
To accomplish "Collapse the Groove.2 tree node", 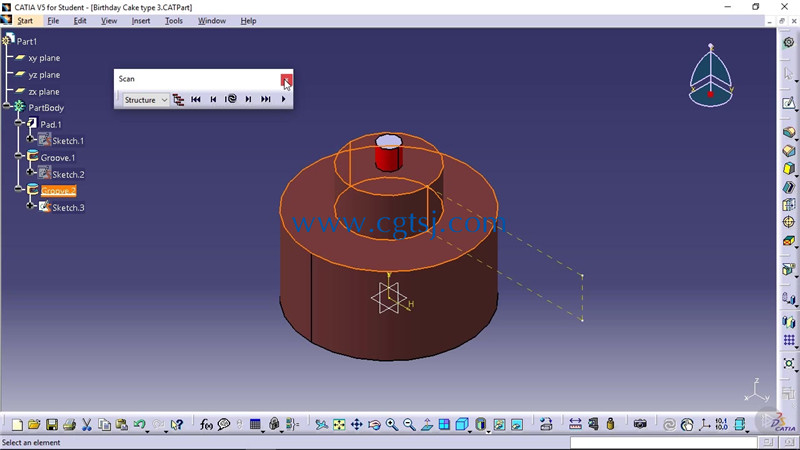I will click(x=18, y=189).
